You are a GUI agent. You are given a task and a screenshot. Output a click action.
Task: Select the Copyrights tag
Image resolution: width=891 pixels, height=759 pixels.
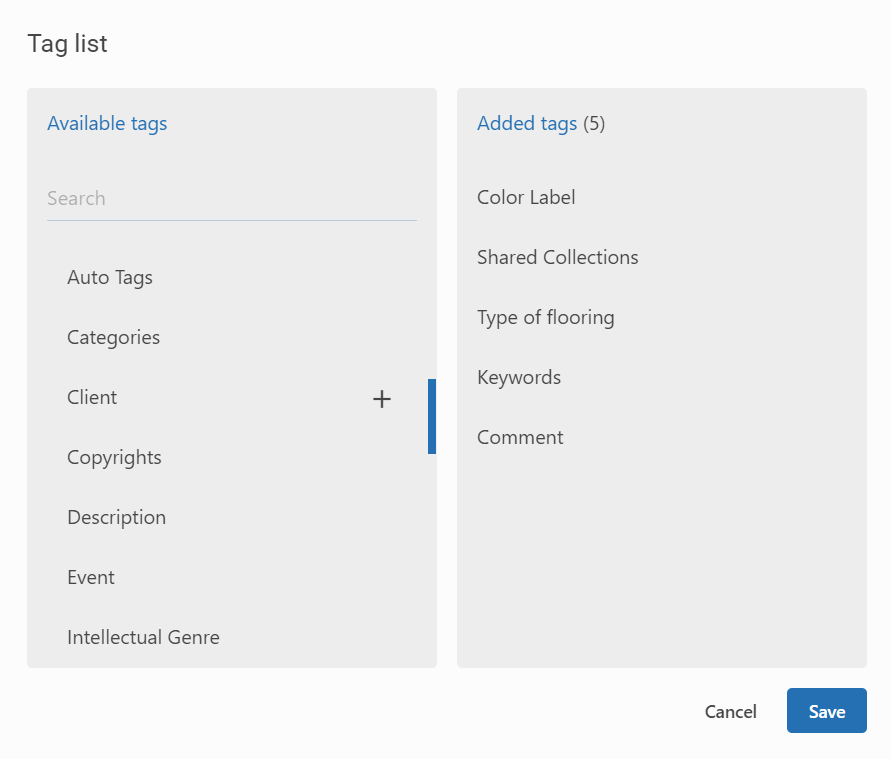[114, 457]
